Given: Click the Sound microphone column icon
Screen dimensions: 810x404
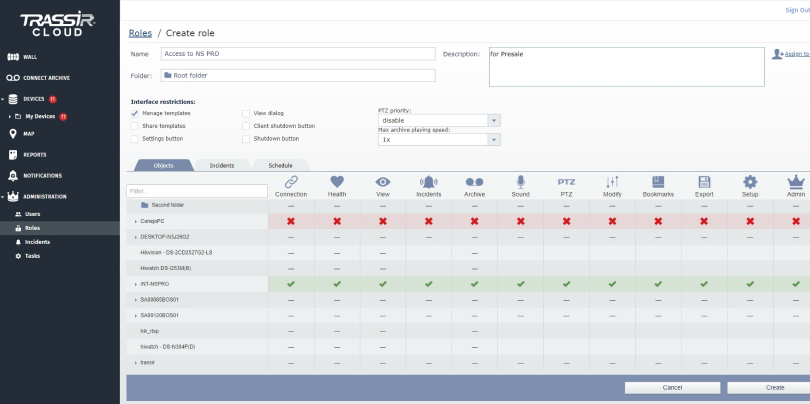Looking at the screenshot, I should [x=520, y=181].
